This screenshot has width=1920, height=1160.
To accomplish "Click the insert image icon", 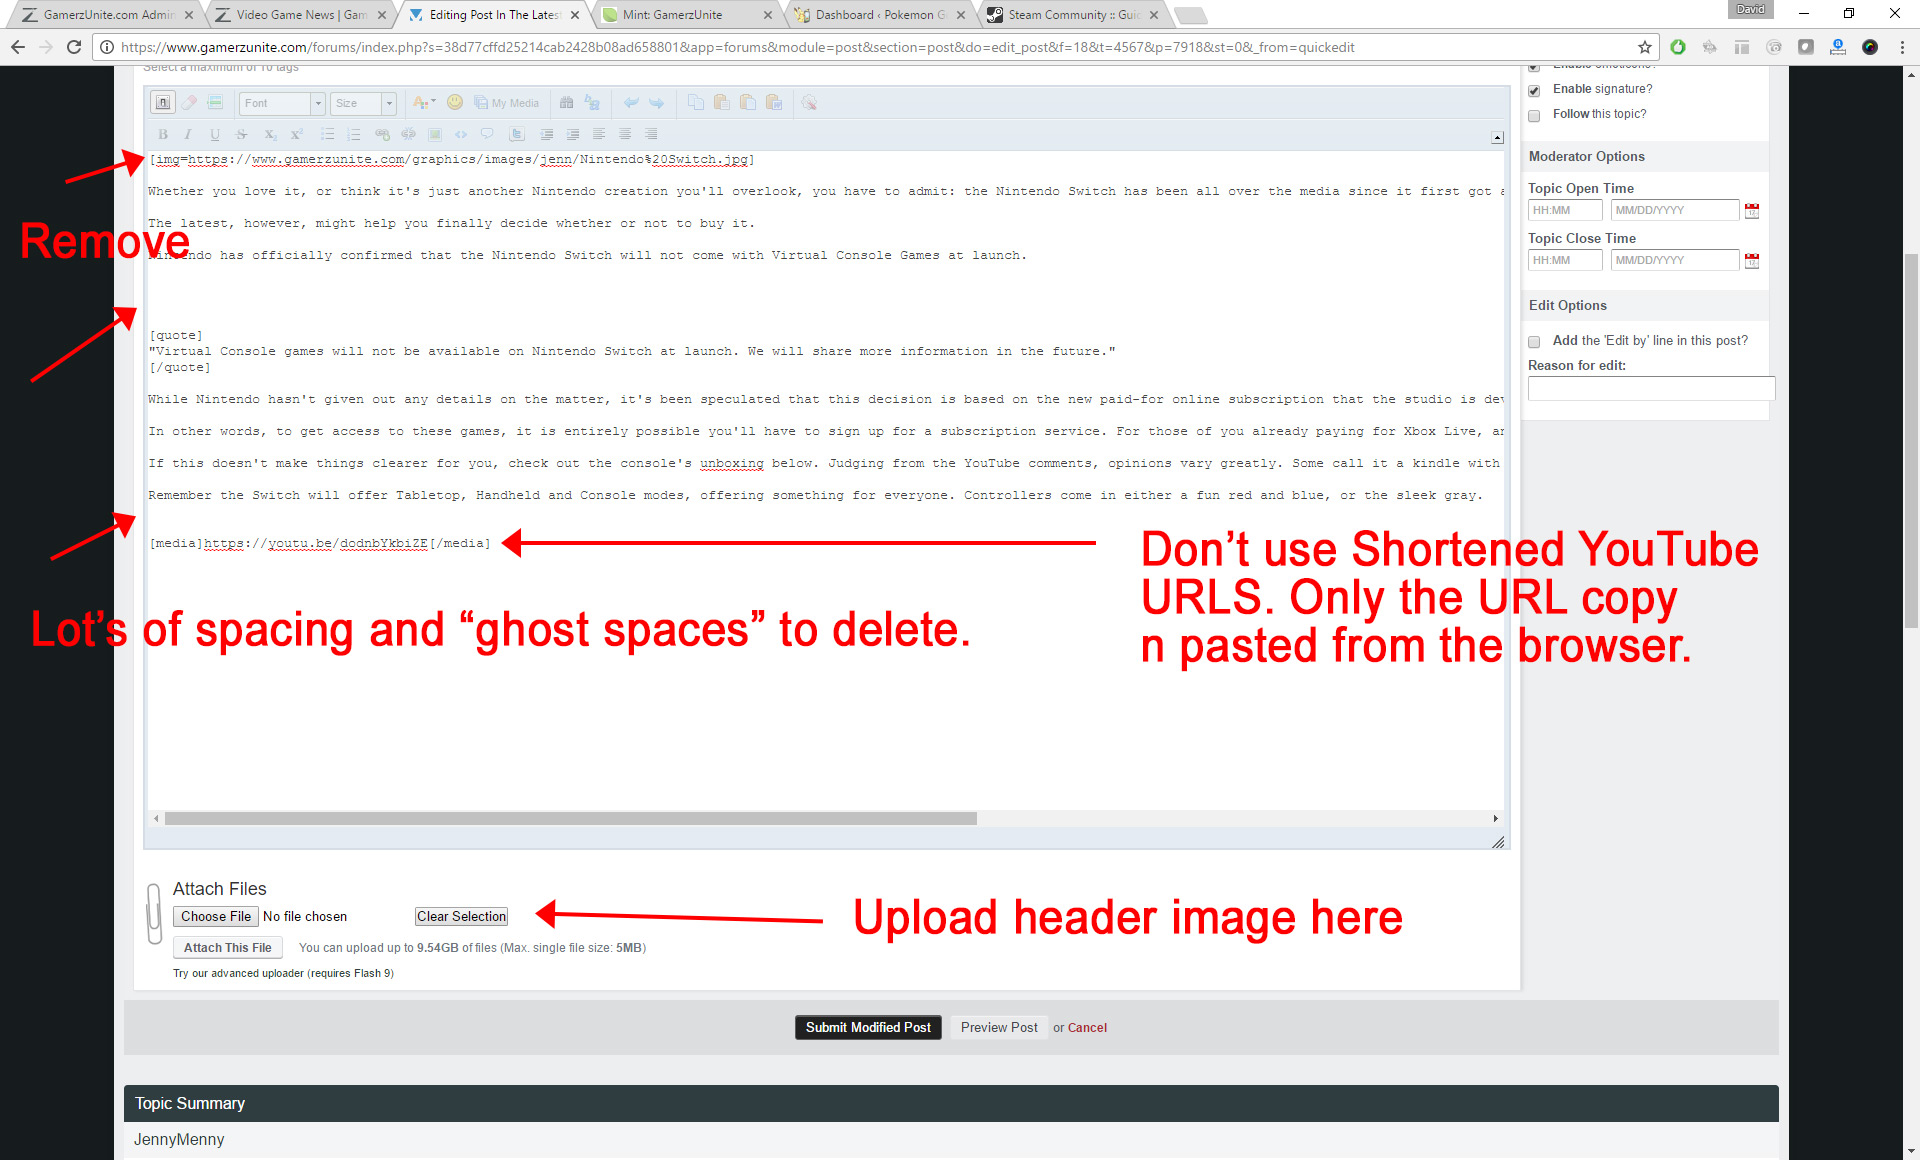I will (x=435, y=134).
